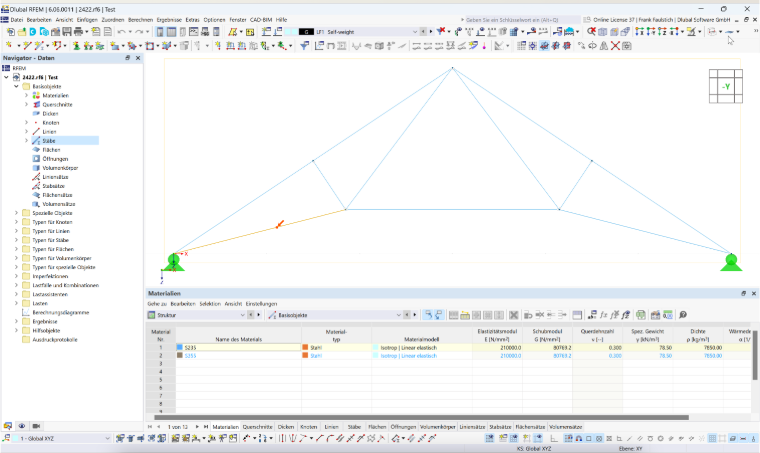Click the Undo arrow icon
This screenshot has height=453, width=760.
[x=121, y=31]
